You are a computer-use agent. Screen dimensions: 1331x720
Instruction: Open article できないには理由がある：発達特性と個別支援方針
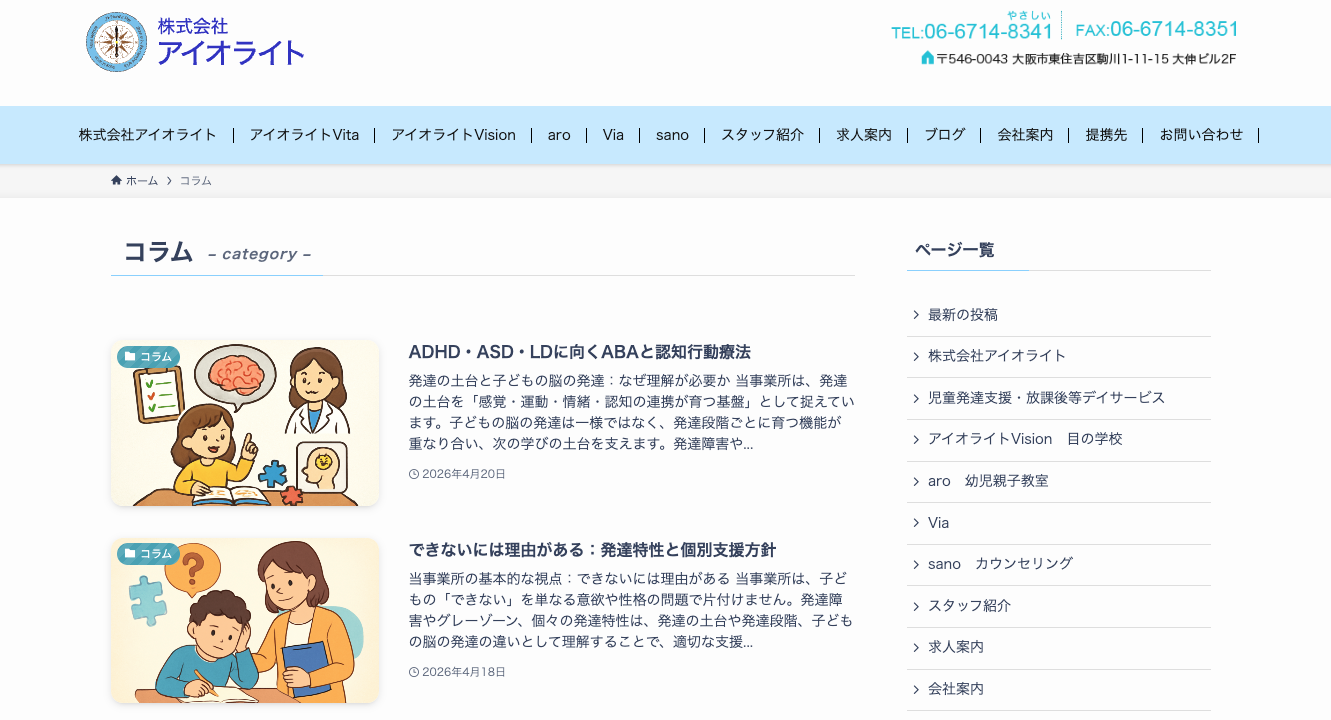click(x=592, y=550)
